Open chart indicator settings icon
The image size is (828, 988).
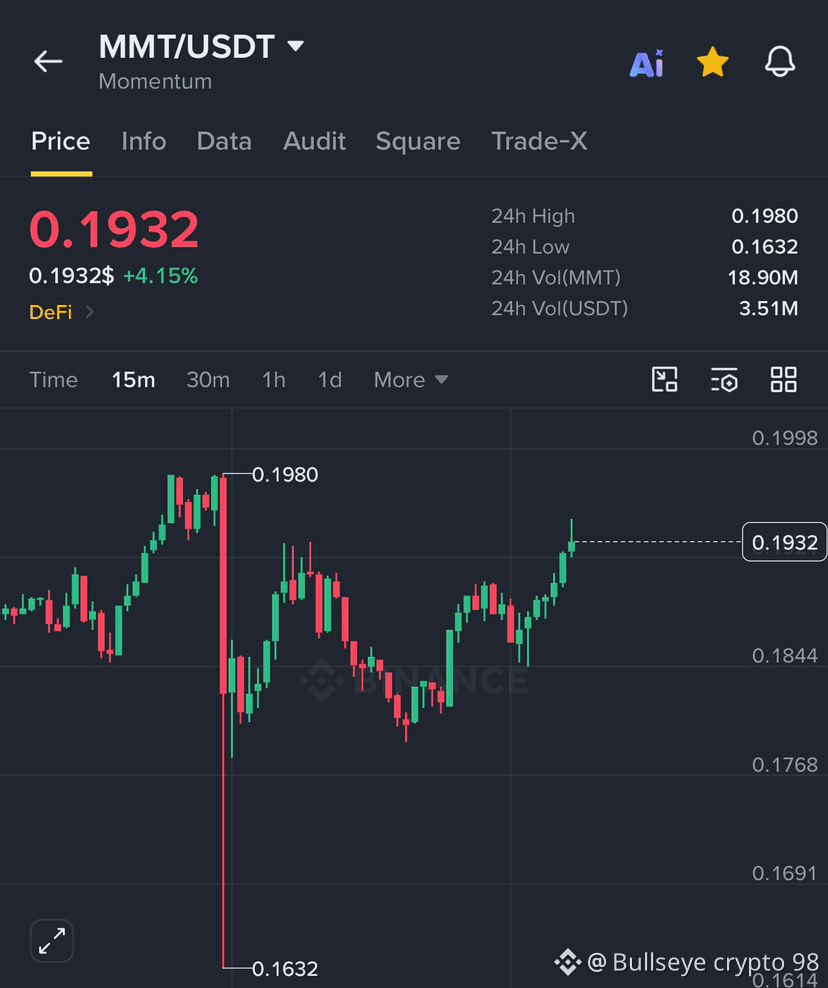click(x=724, y=379)
